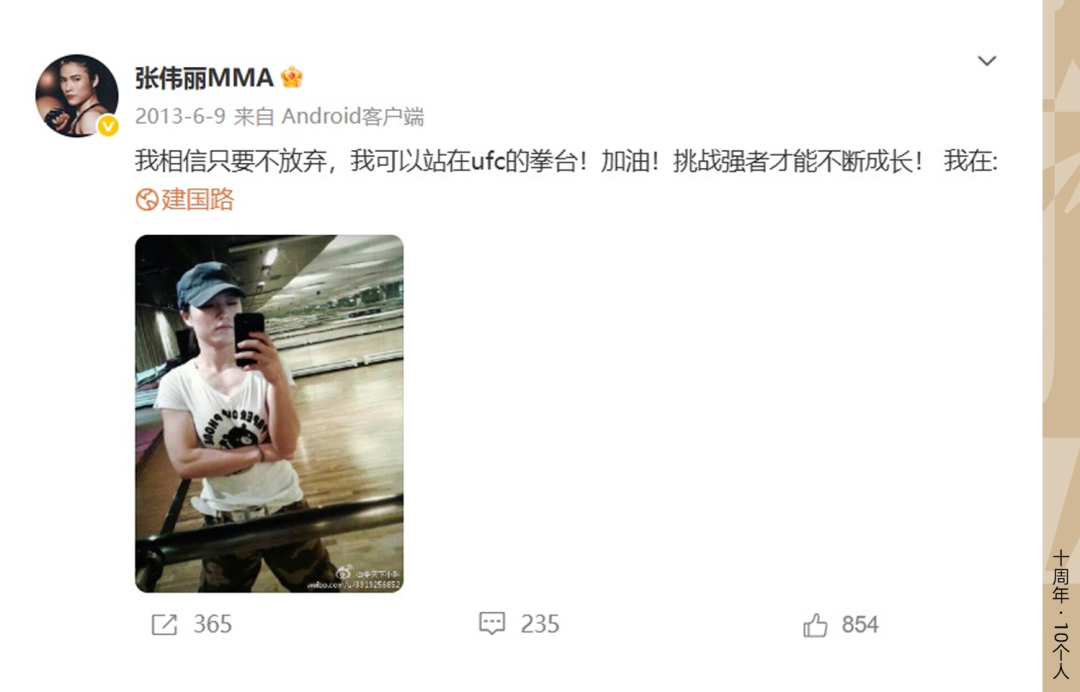Like the post with thumbs-up icon
Image resolution: width=1080 pixels, height=692 pixels.
816,625
